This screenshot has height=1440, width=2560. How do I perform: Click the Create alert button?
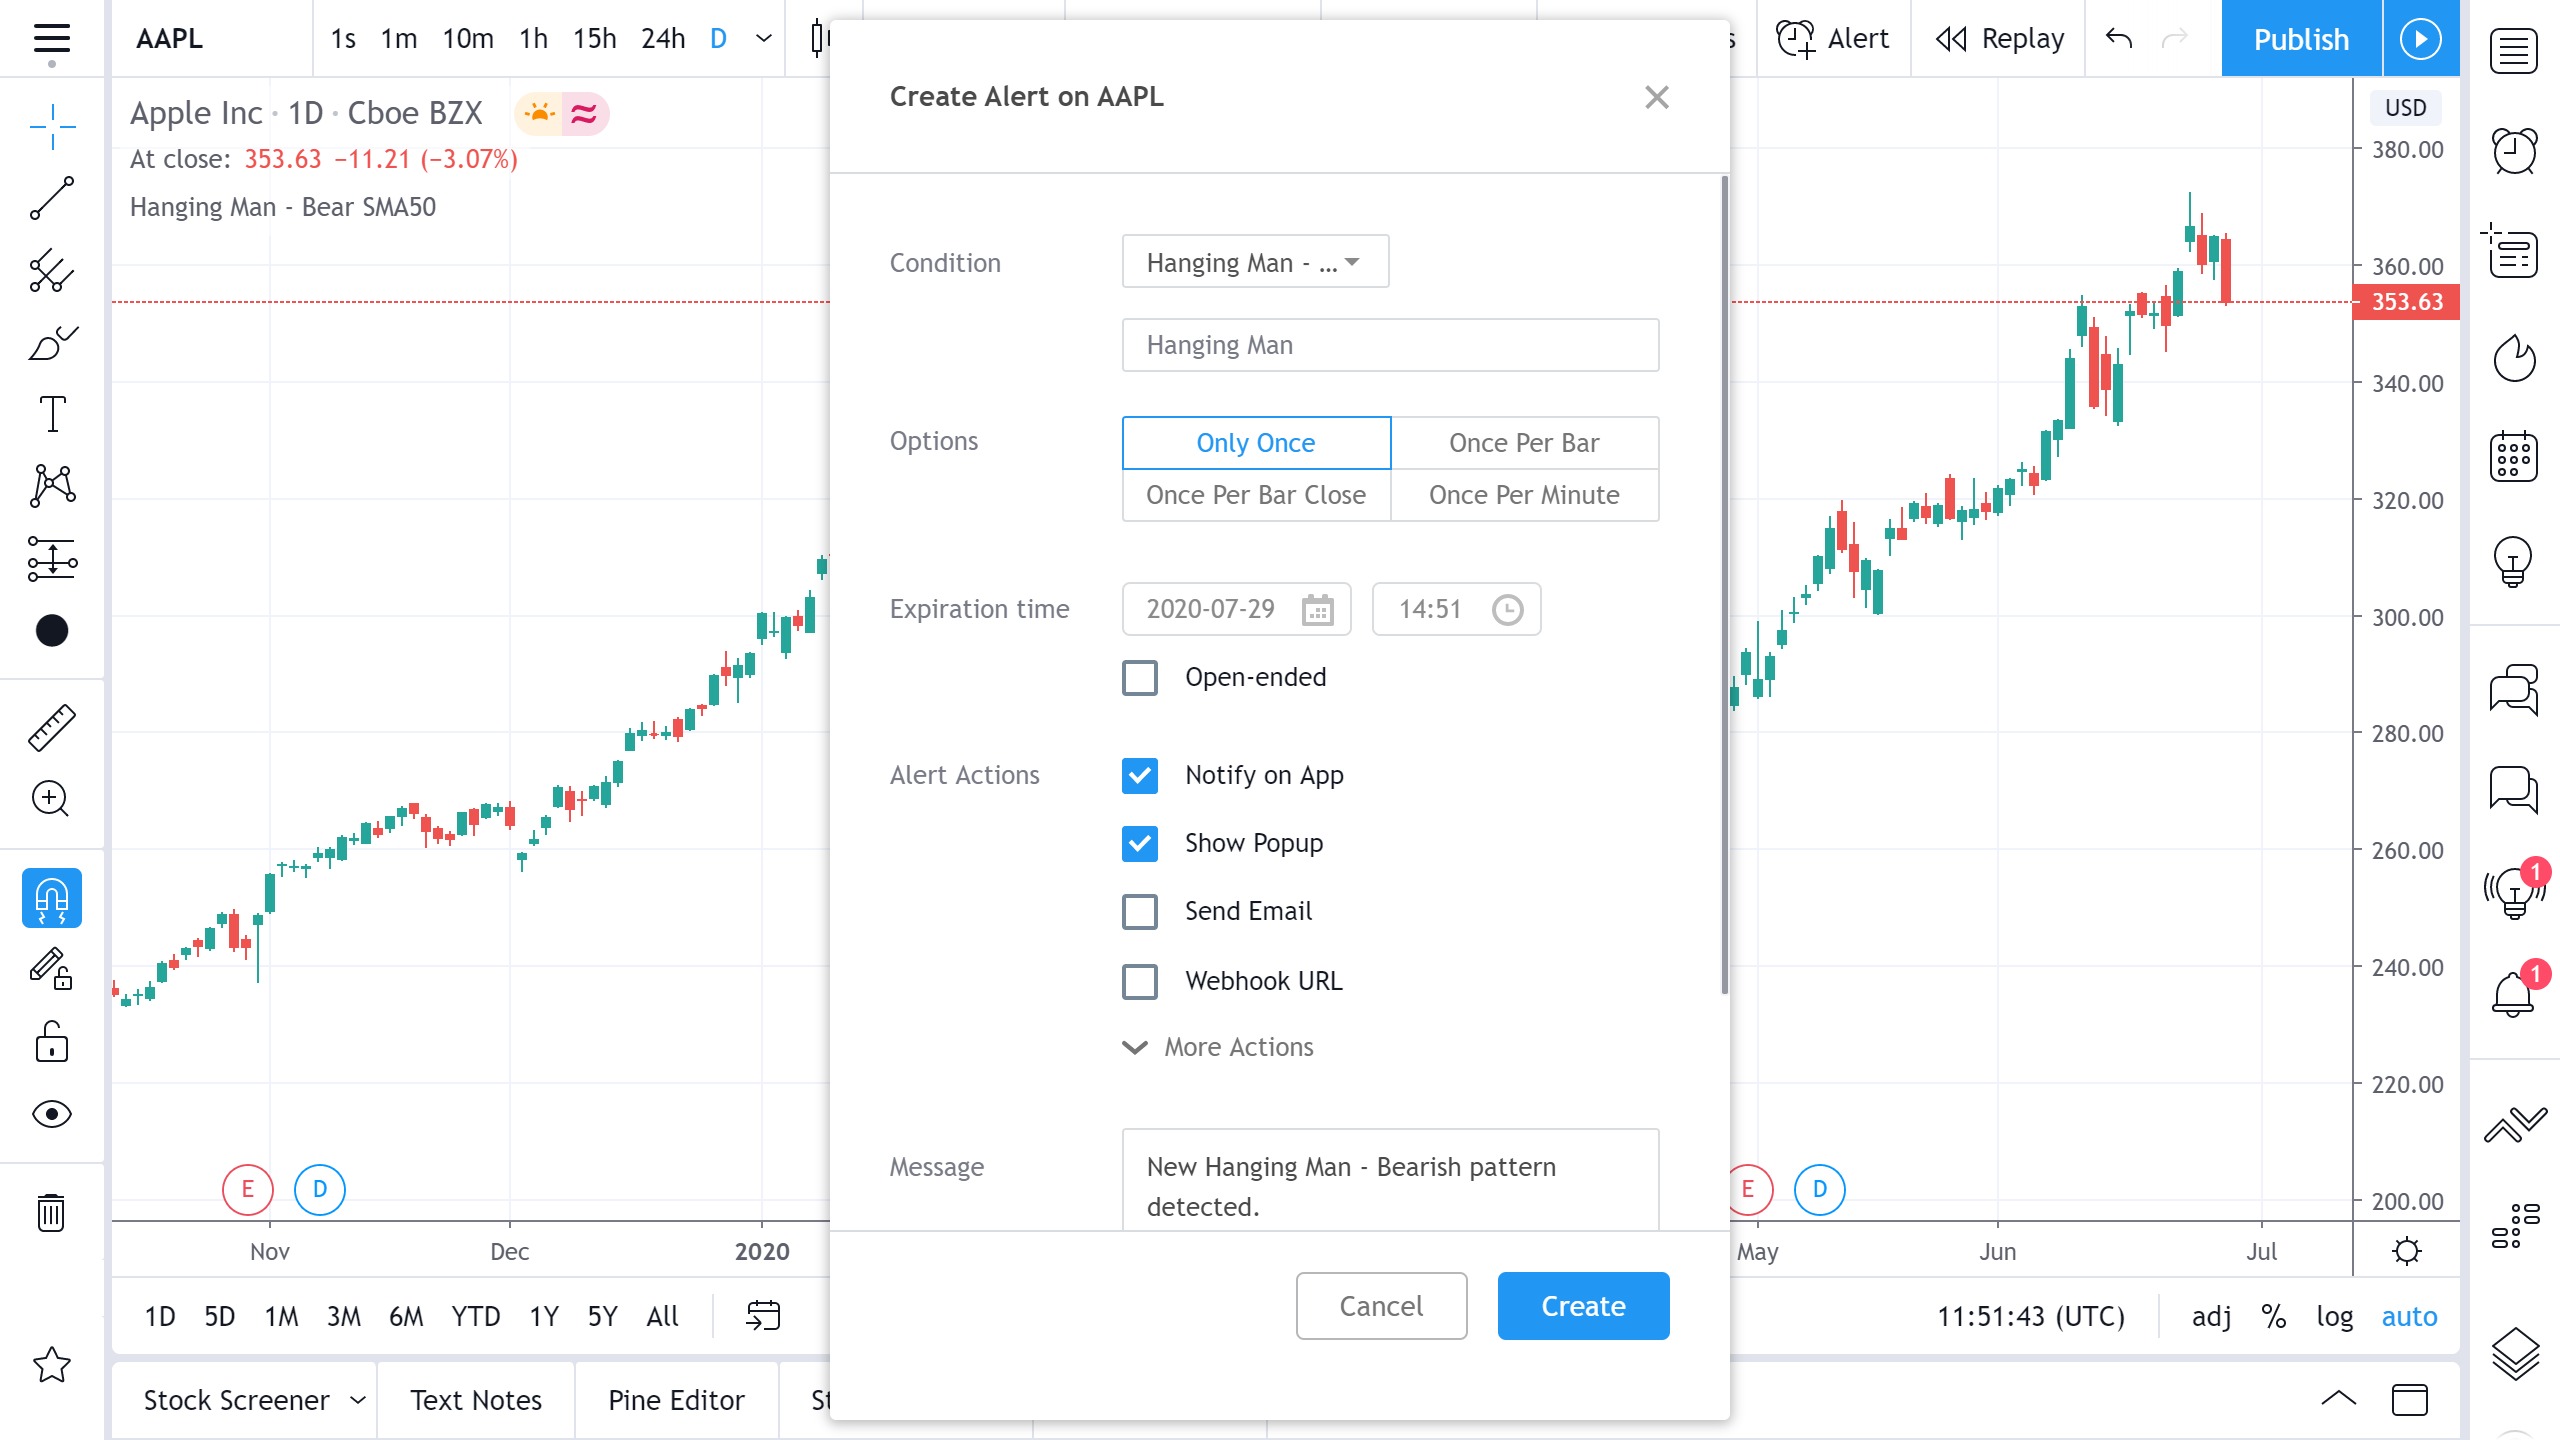tap(1583, 1306)
